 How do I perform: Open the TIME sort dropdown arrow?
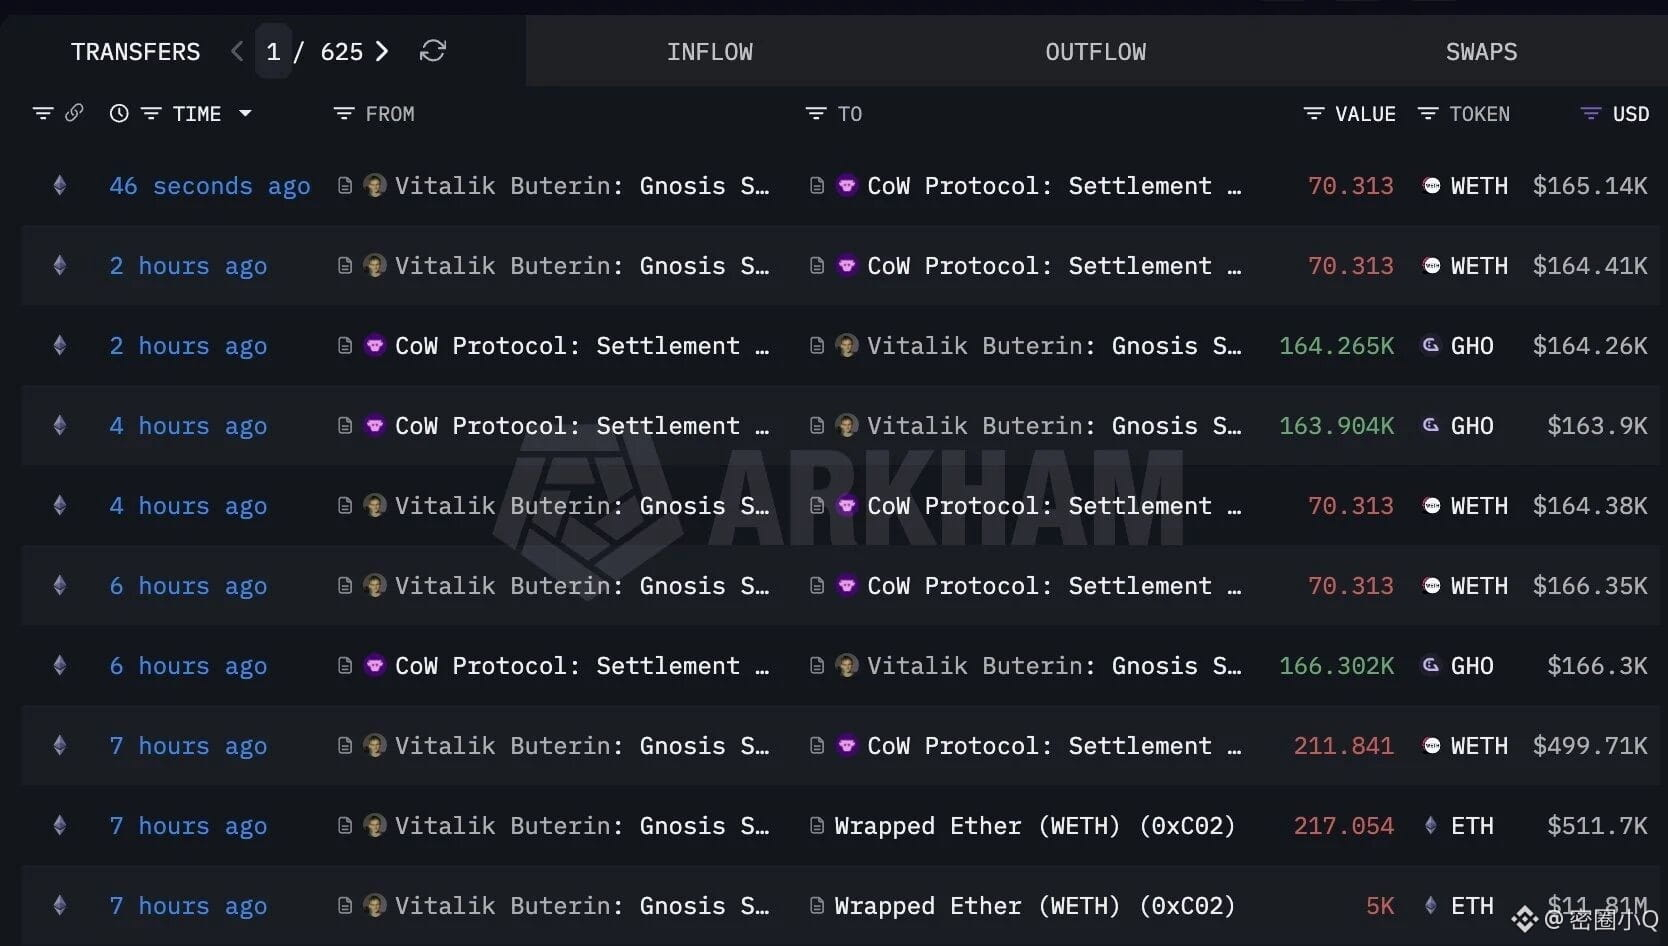(x=246, y=113)
